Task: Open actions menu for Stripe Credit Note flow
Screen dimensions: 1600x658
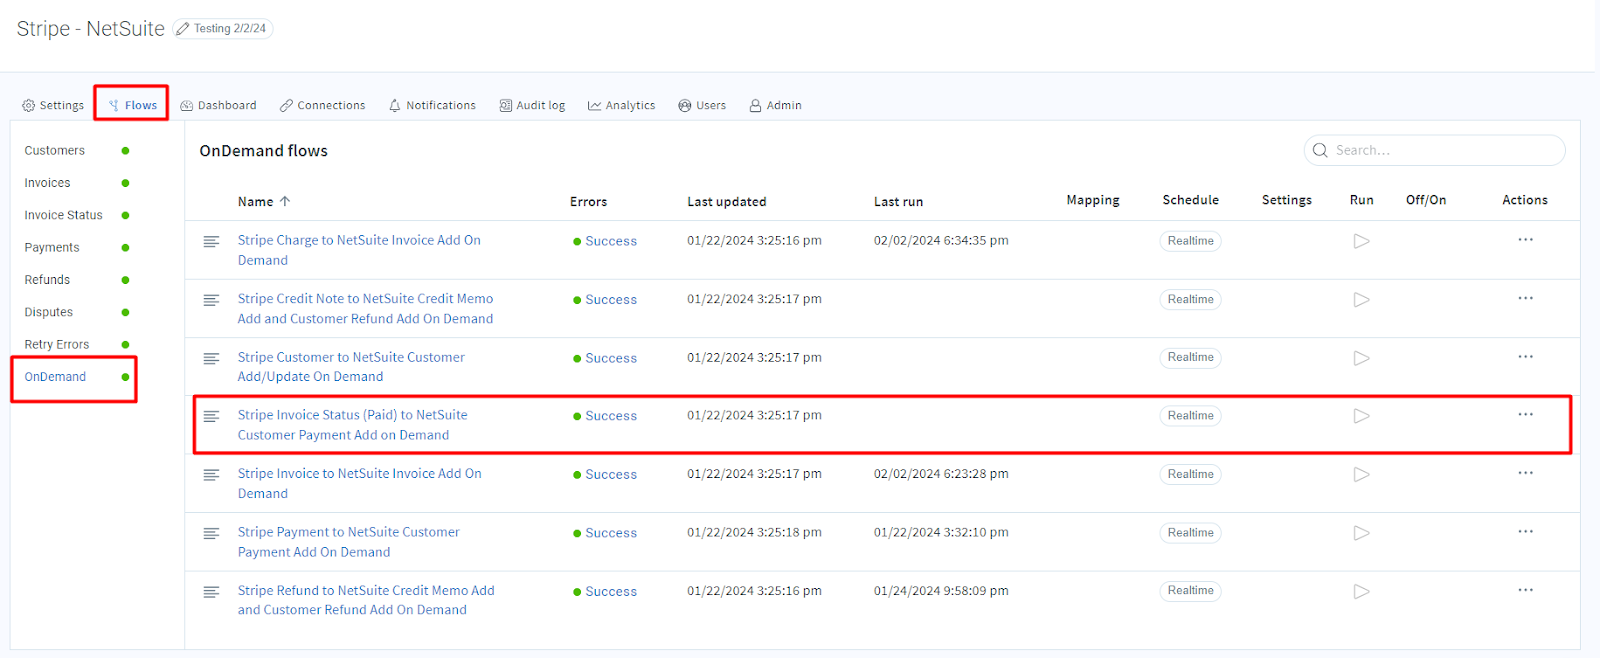Action: [x=1525, y=298]
